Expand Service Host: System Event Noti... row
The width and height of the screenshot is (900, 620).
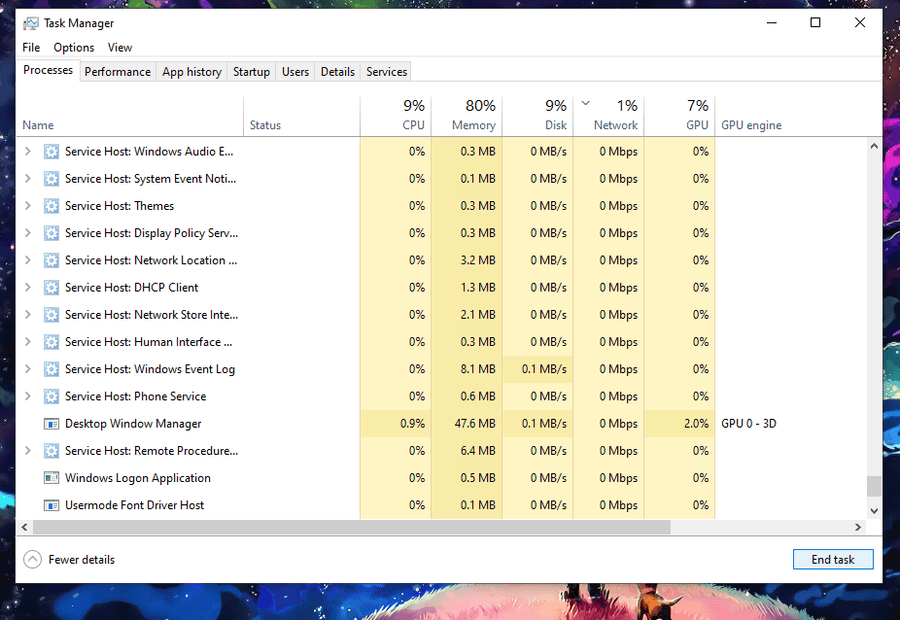[x=28, y=179]
